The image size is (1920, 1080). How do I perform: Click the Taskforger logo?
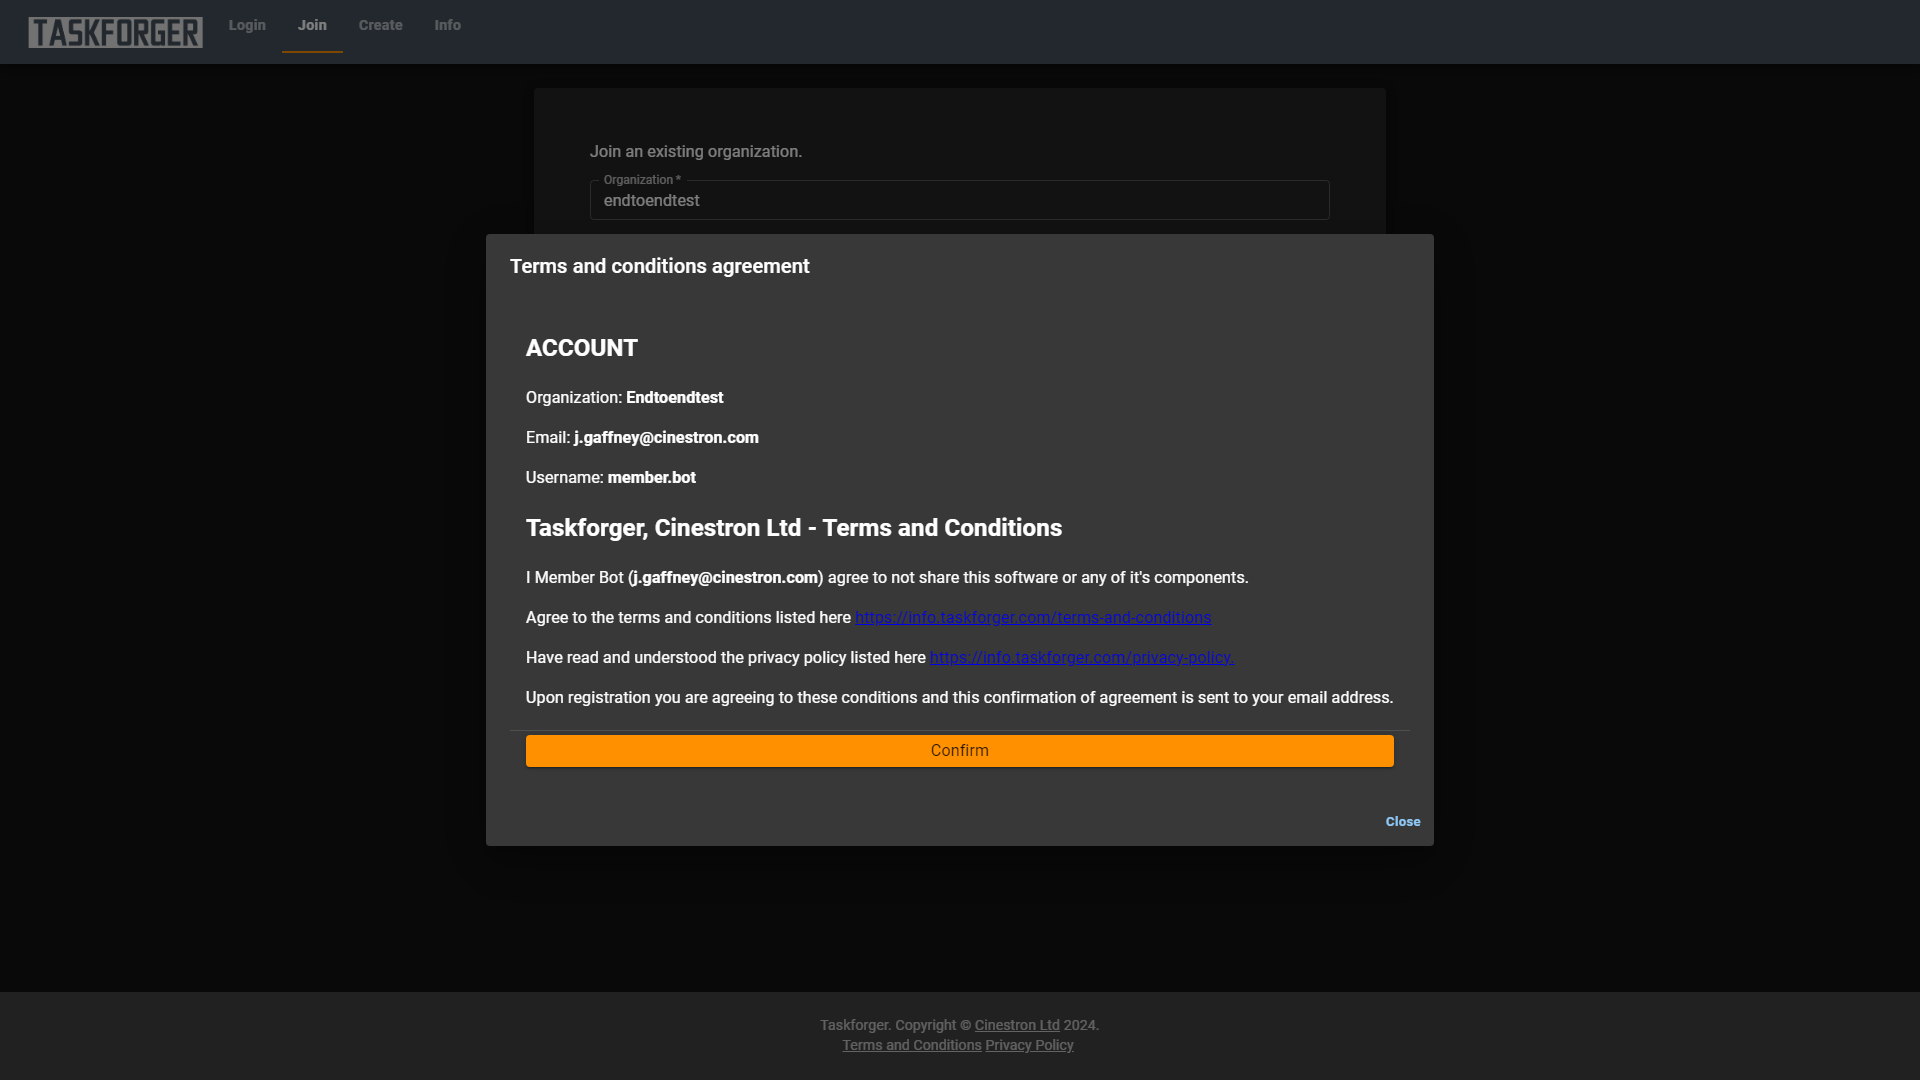click(115, 32)
